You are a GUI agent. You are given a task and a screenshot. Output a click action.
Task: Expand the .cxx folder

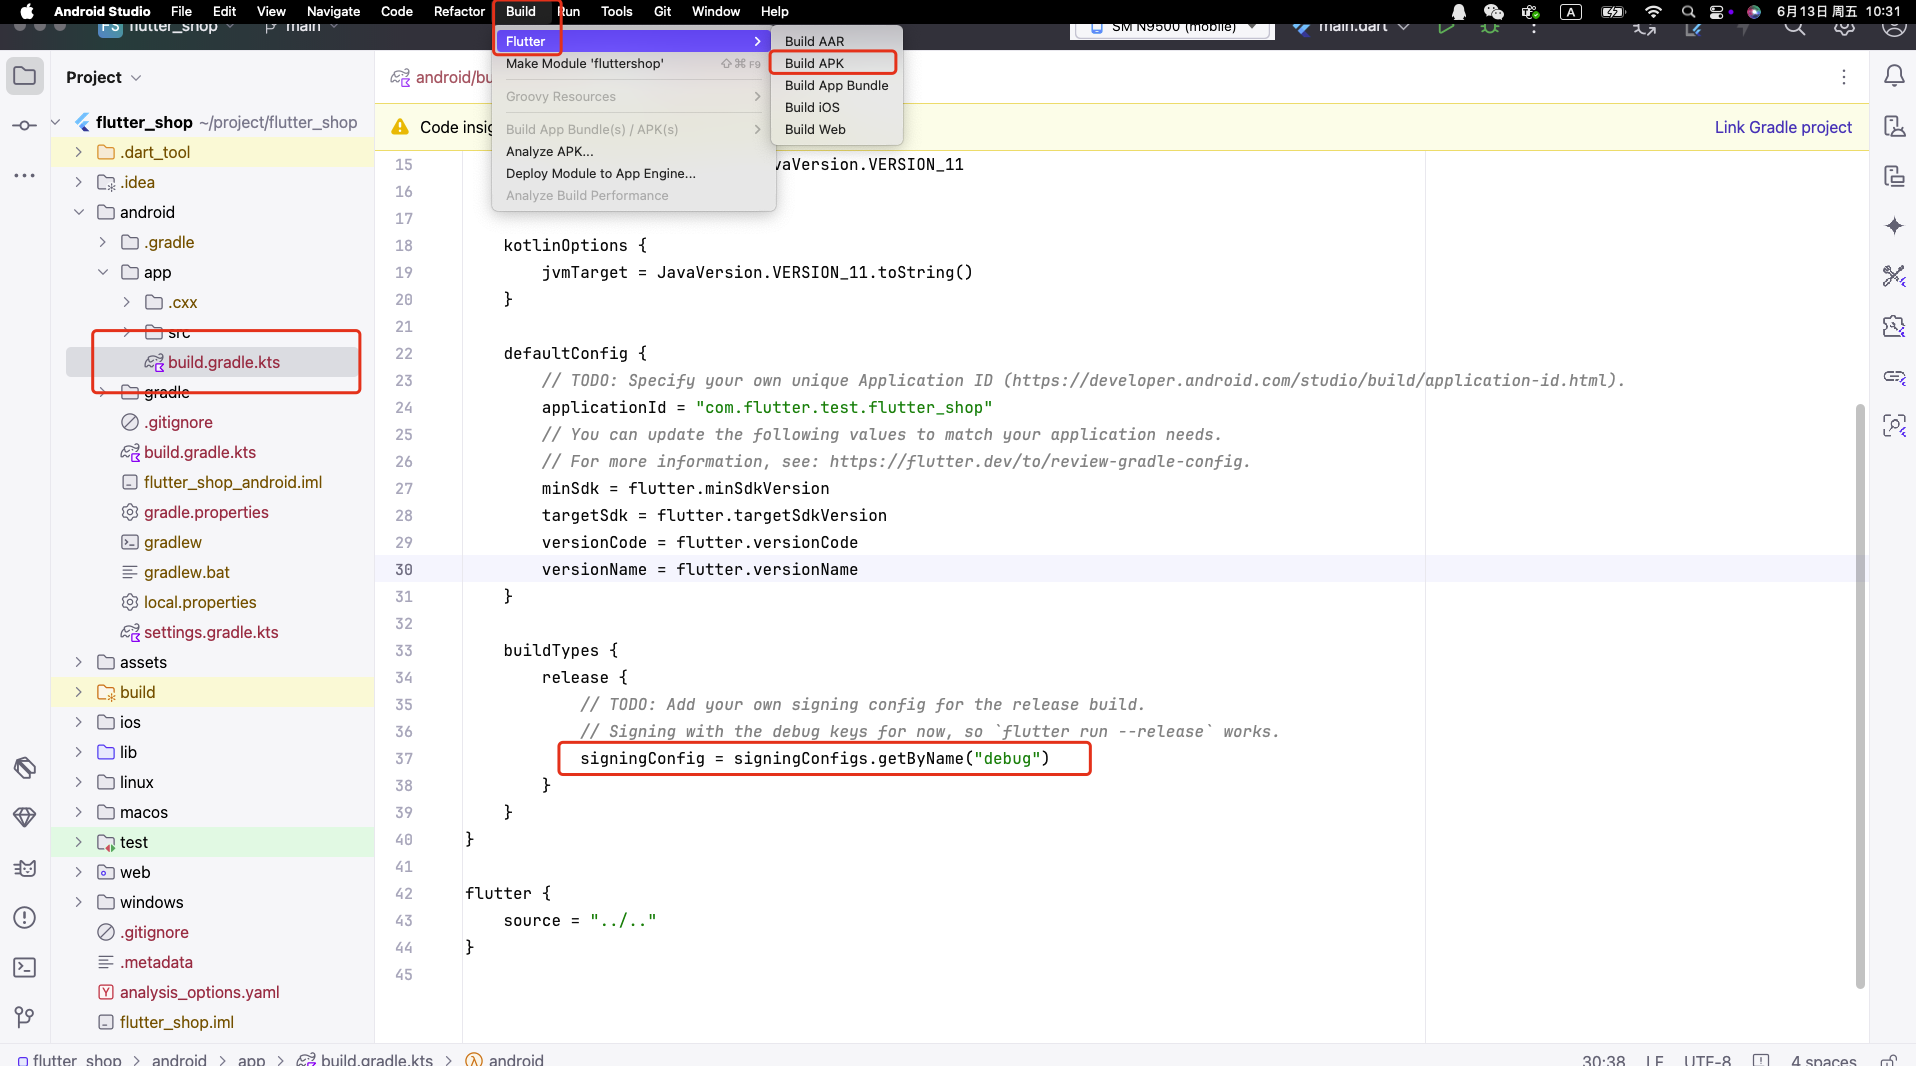pyautogui.click(x=127, y=302)
